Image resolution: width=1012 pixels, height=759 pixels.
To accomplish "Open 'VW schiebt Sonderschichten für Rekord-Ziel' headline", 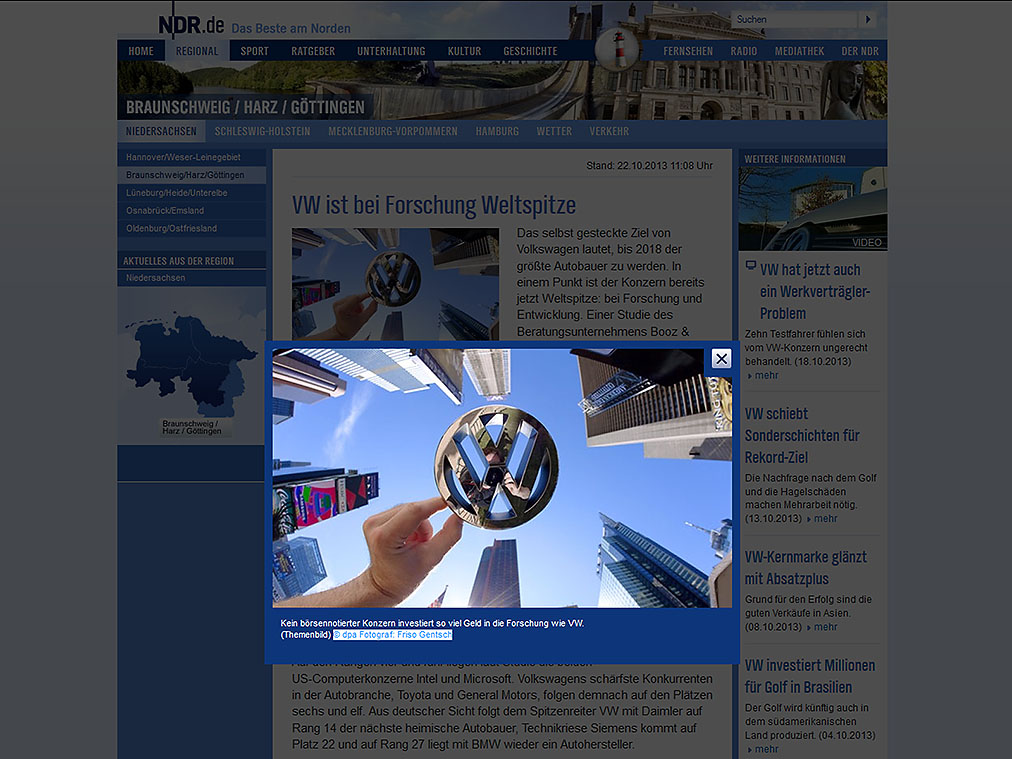I will (x=802, y=436).
